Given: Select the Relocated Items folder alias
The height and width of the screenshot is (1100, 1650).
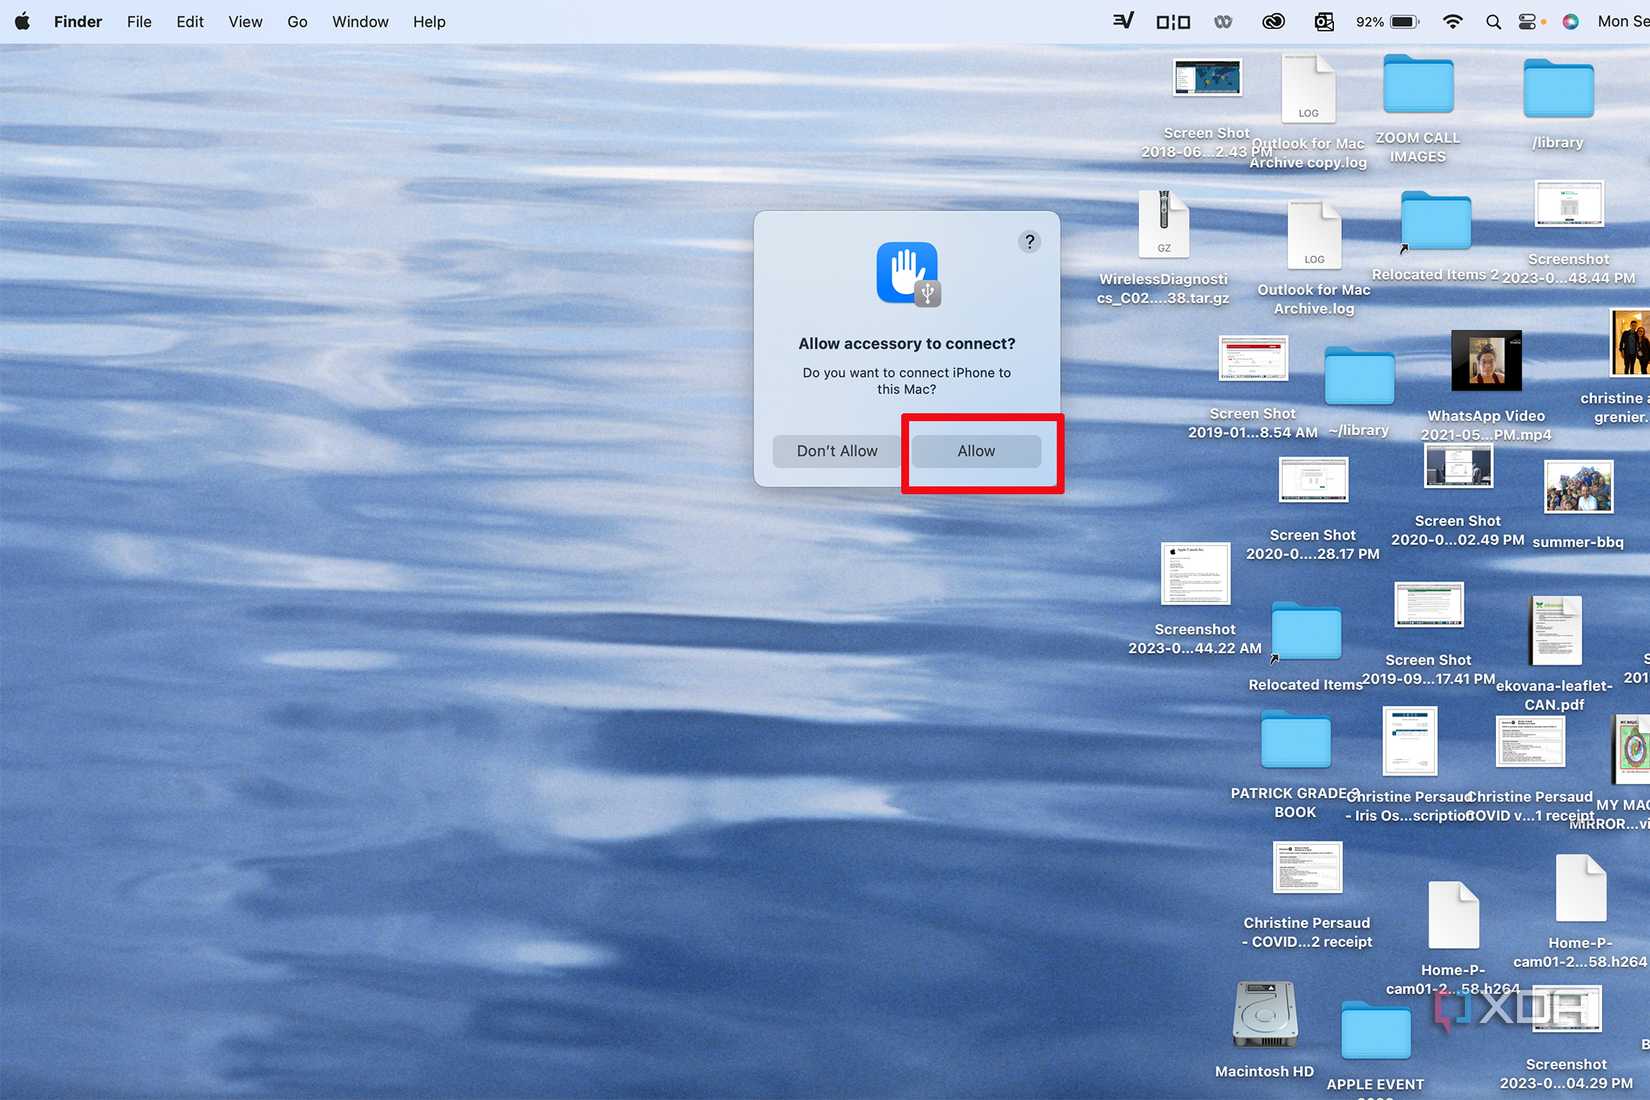Looking at the screenshot, I should pos(1306,632).
